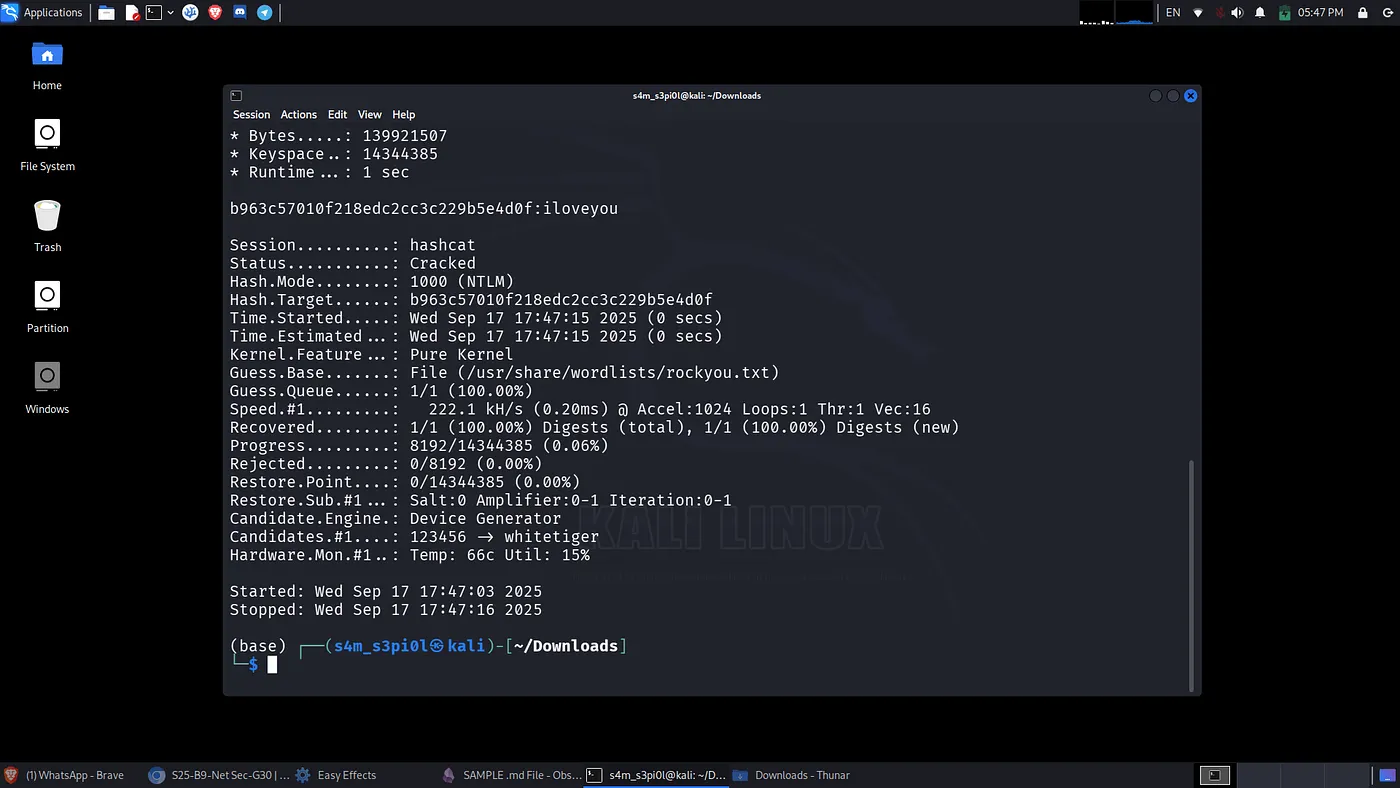Open the notifications bell icon
Image resolution: width=1400 pixels, height=788 pixels.
1260,13
